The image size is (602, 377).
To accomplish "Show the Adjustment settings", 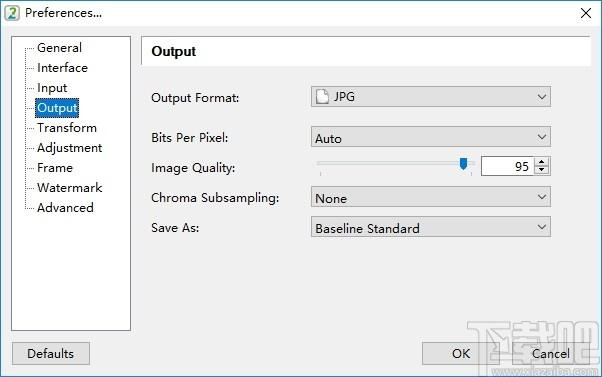I will pos(69,148).
